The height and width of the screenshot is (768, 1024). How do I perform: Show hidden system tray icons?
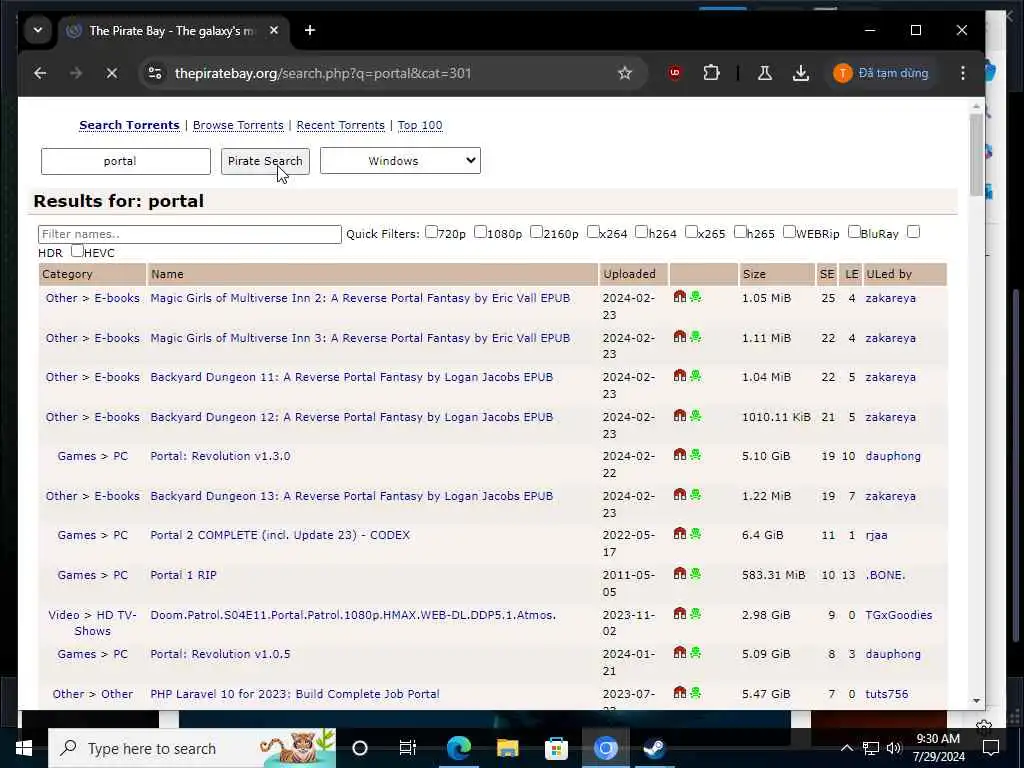(x=846, y=748)
